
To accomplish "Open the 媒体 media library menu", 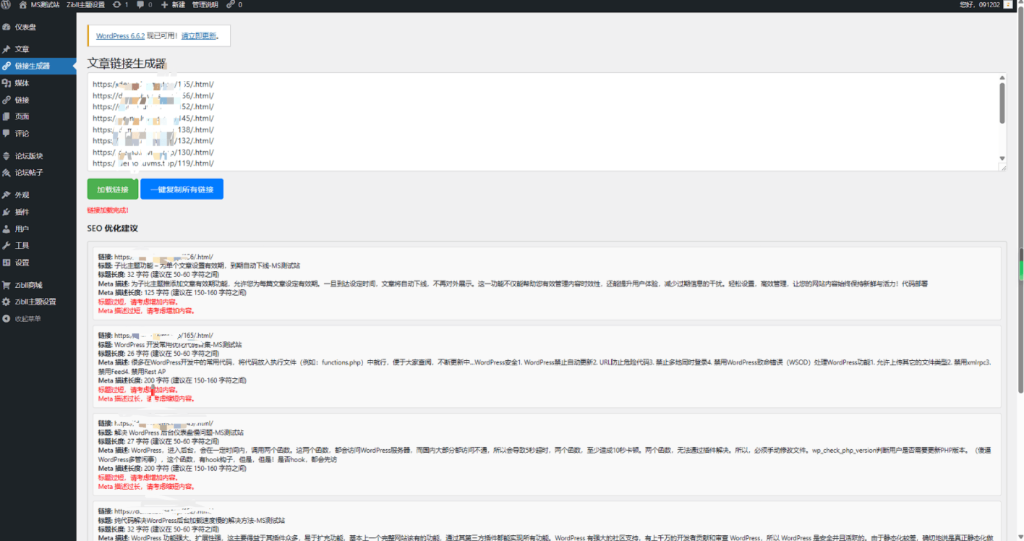I will (22, 83).
